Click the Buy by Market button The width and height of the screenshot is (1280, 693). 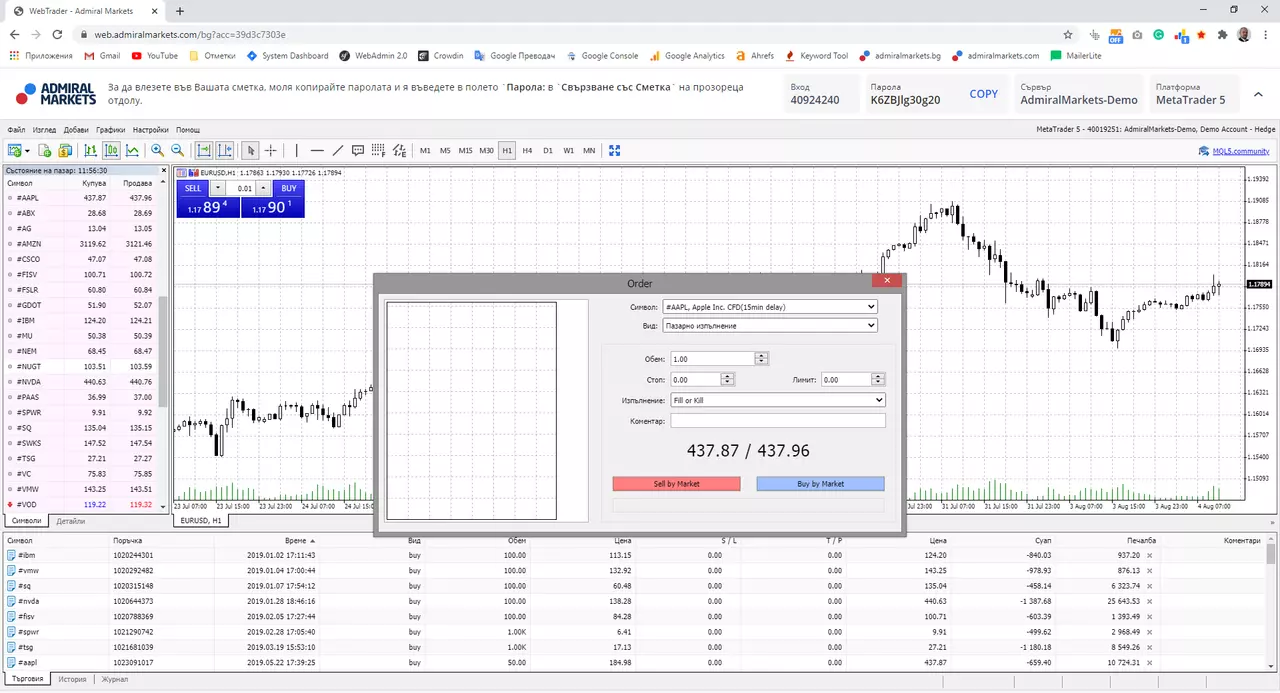820,484
